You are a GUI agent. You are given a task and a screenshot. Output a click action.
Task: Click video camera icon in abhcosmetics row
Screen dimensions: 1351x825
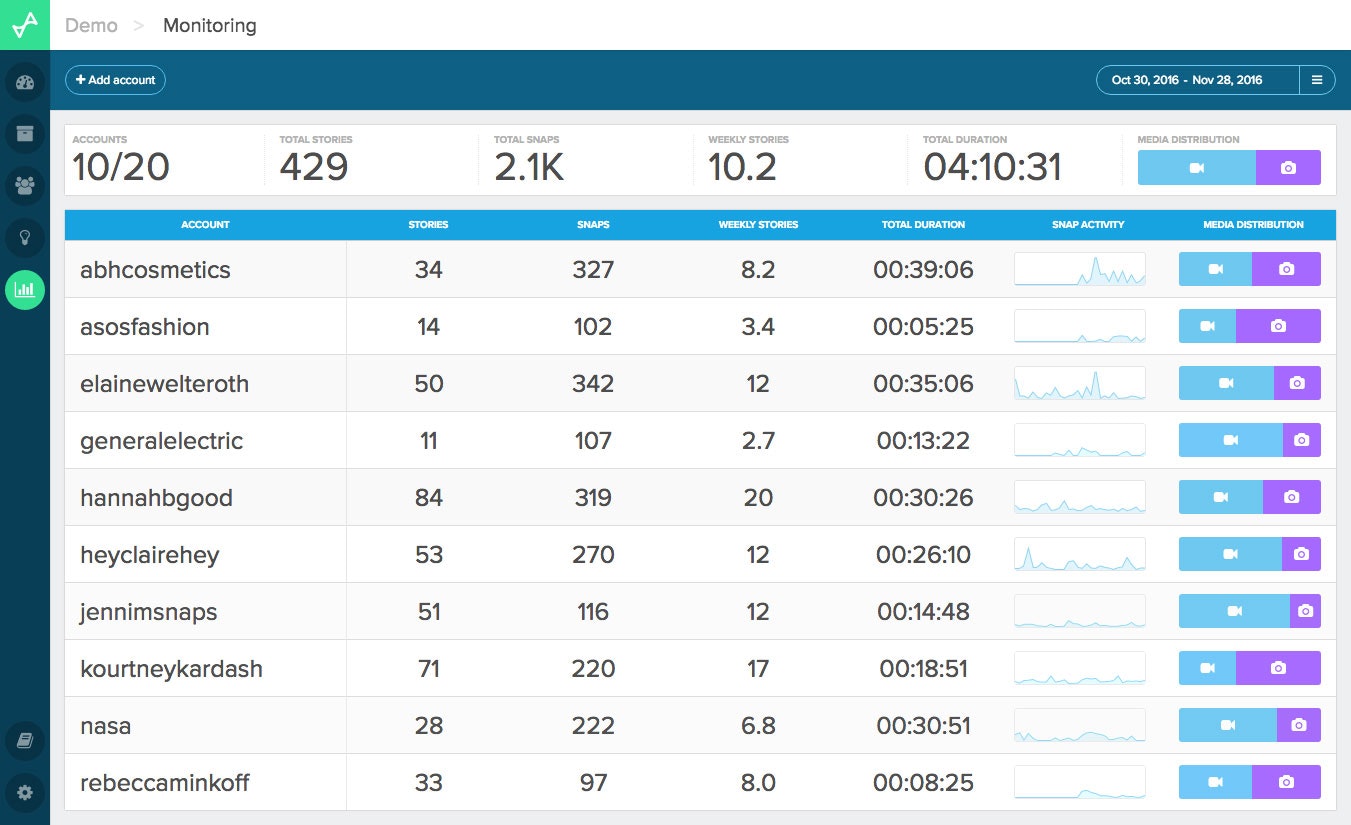pyautogui.click(x=1216, y=269)
